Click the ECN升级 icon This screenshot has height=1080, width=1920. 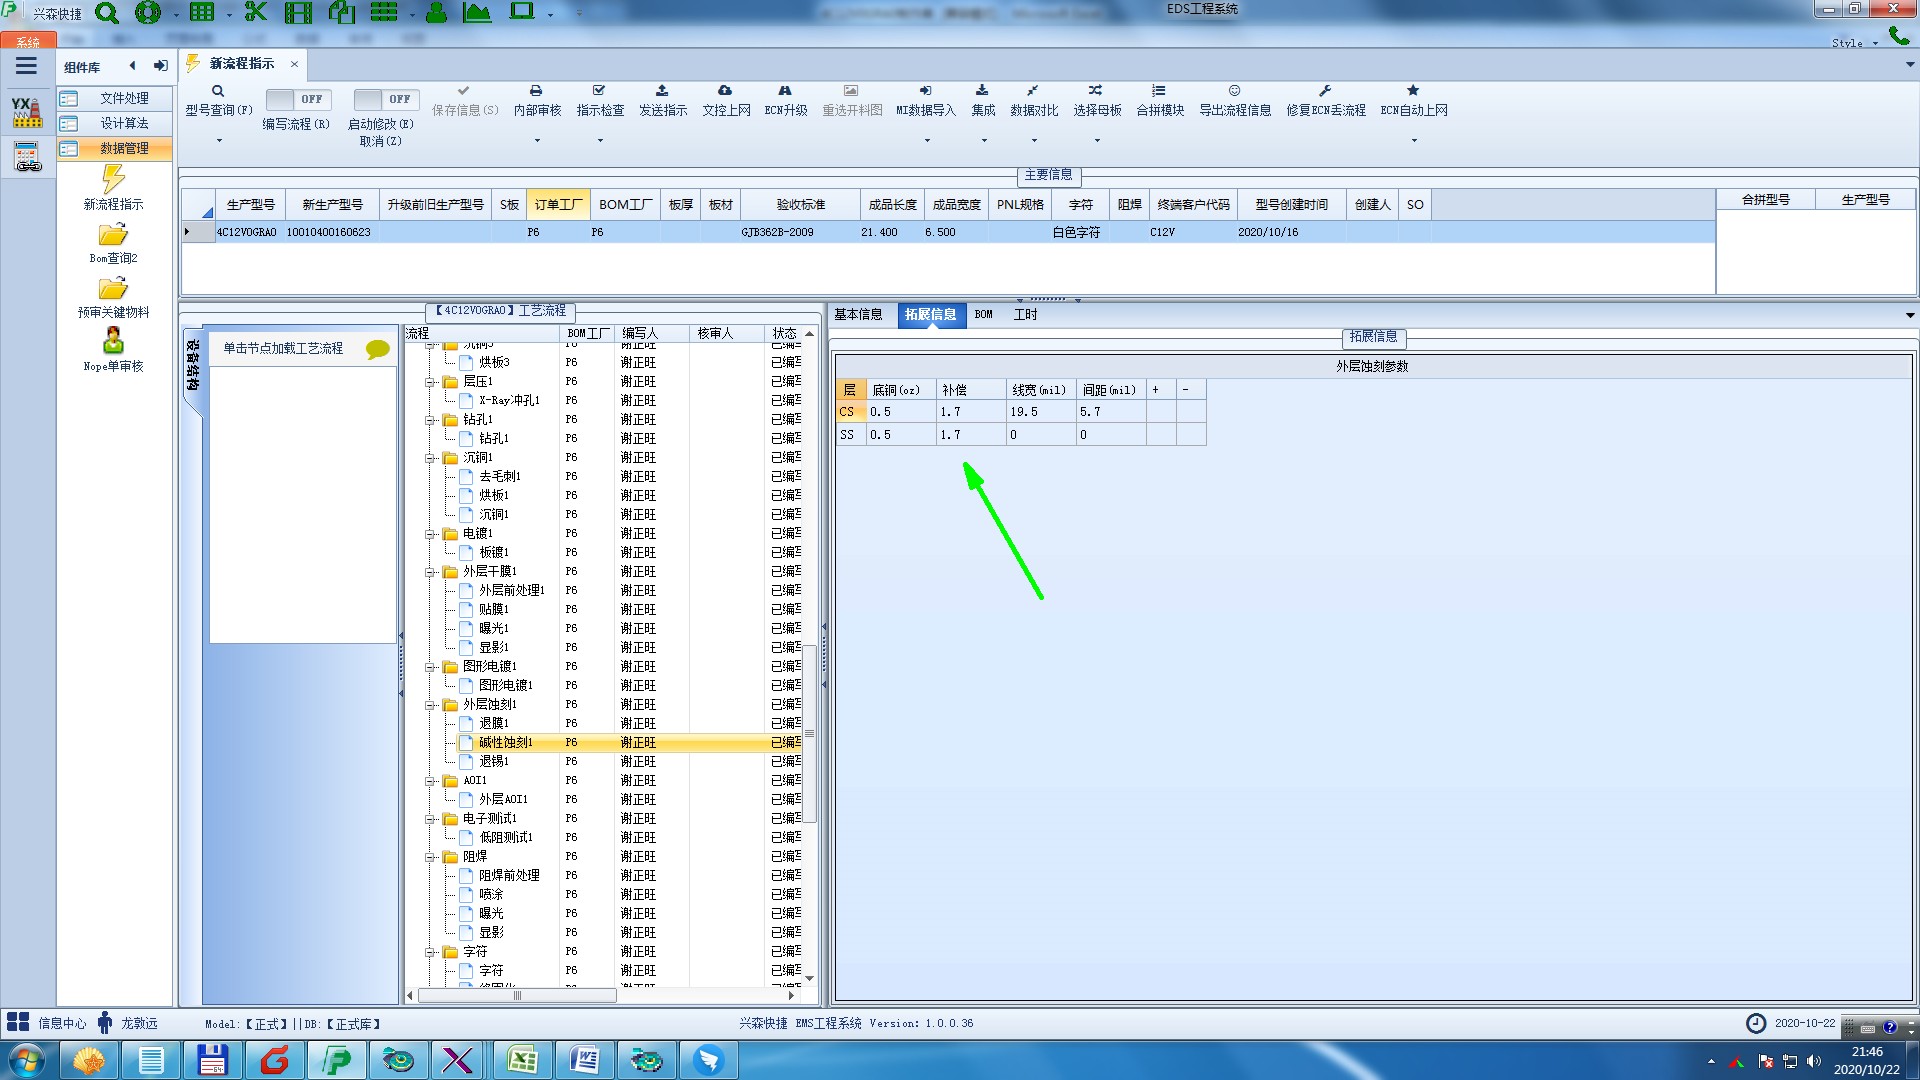coord(785,91)
